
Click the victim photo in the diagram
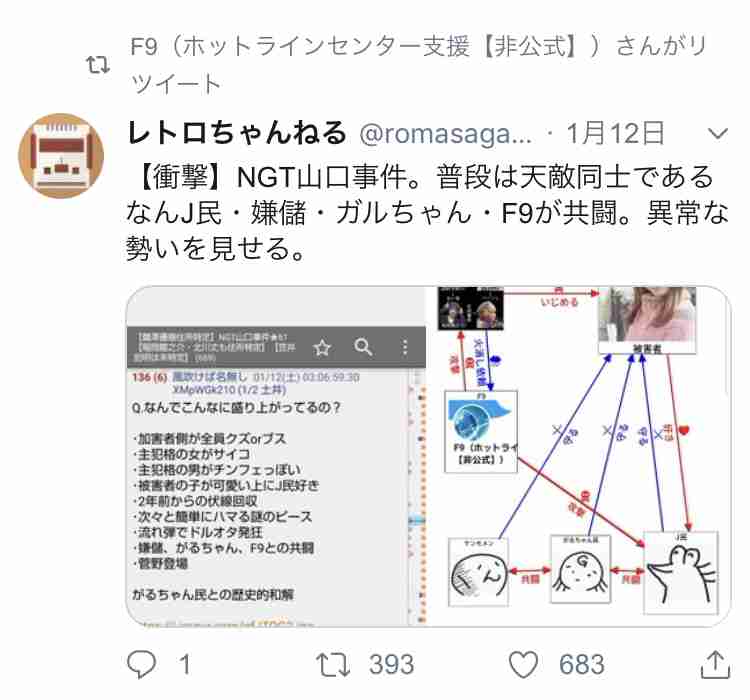pos(647,315)
